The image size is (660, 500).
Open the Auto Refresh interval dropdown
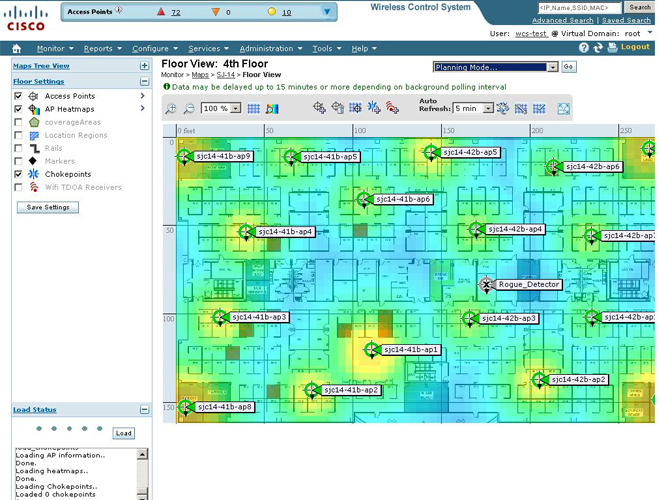coord(472,108)
